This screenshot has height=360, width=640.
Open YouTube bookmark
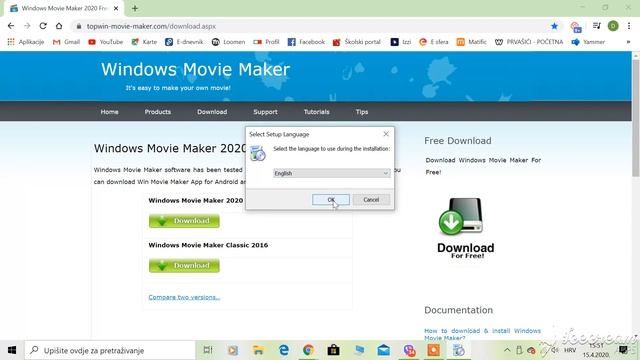tap(105, 42)
